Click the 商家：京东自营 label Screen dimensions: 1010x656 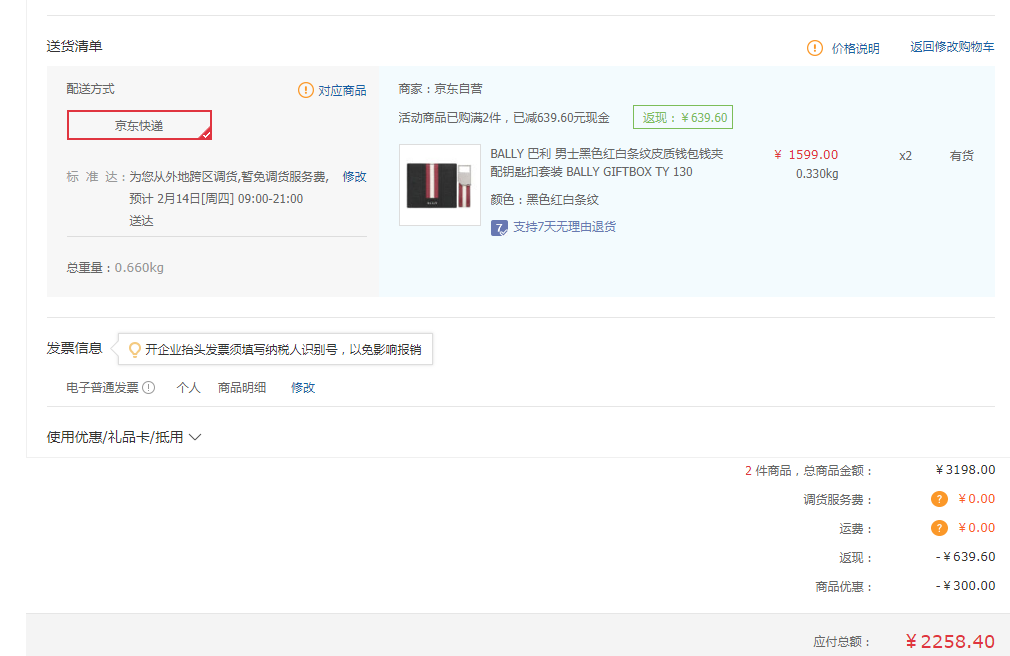[440, 89]
